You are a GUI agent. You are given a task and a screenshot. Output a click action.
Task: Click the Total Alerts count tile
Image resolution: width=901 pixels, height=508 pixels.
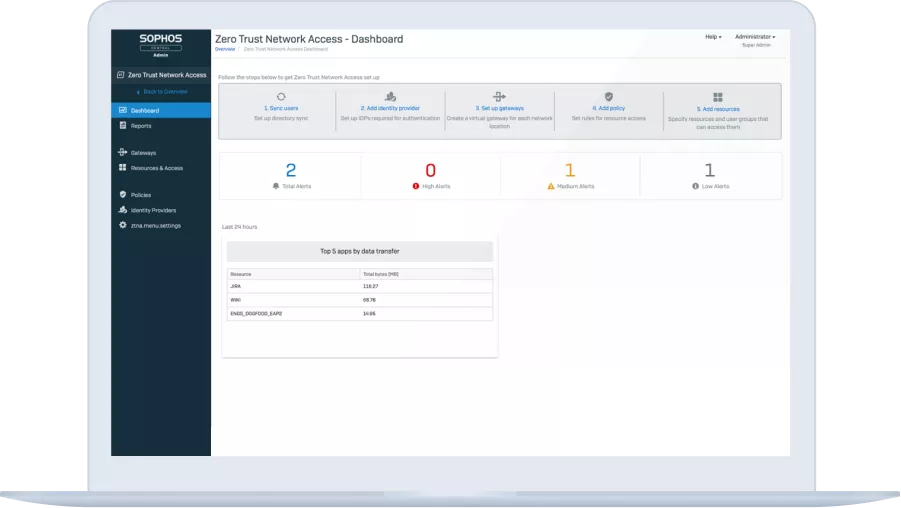pos(290,176)
